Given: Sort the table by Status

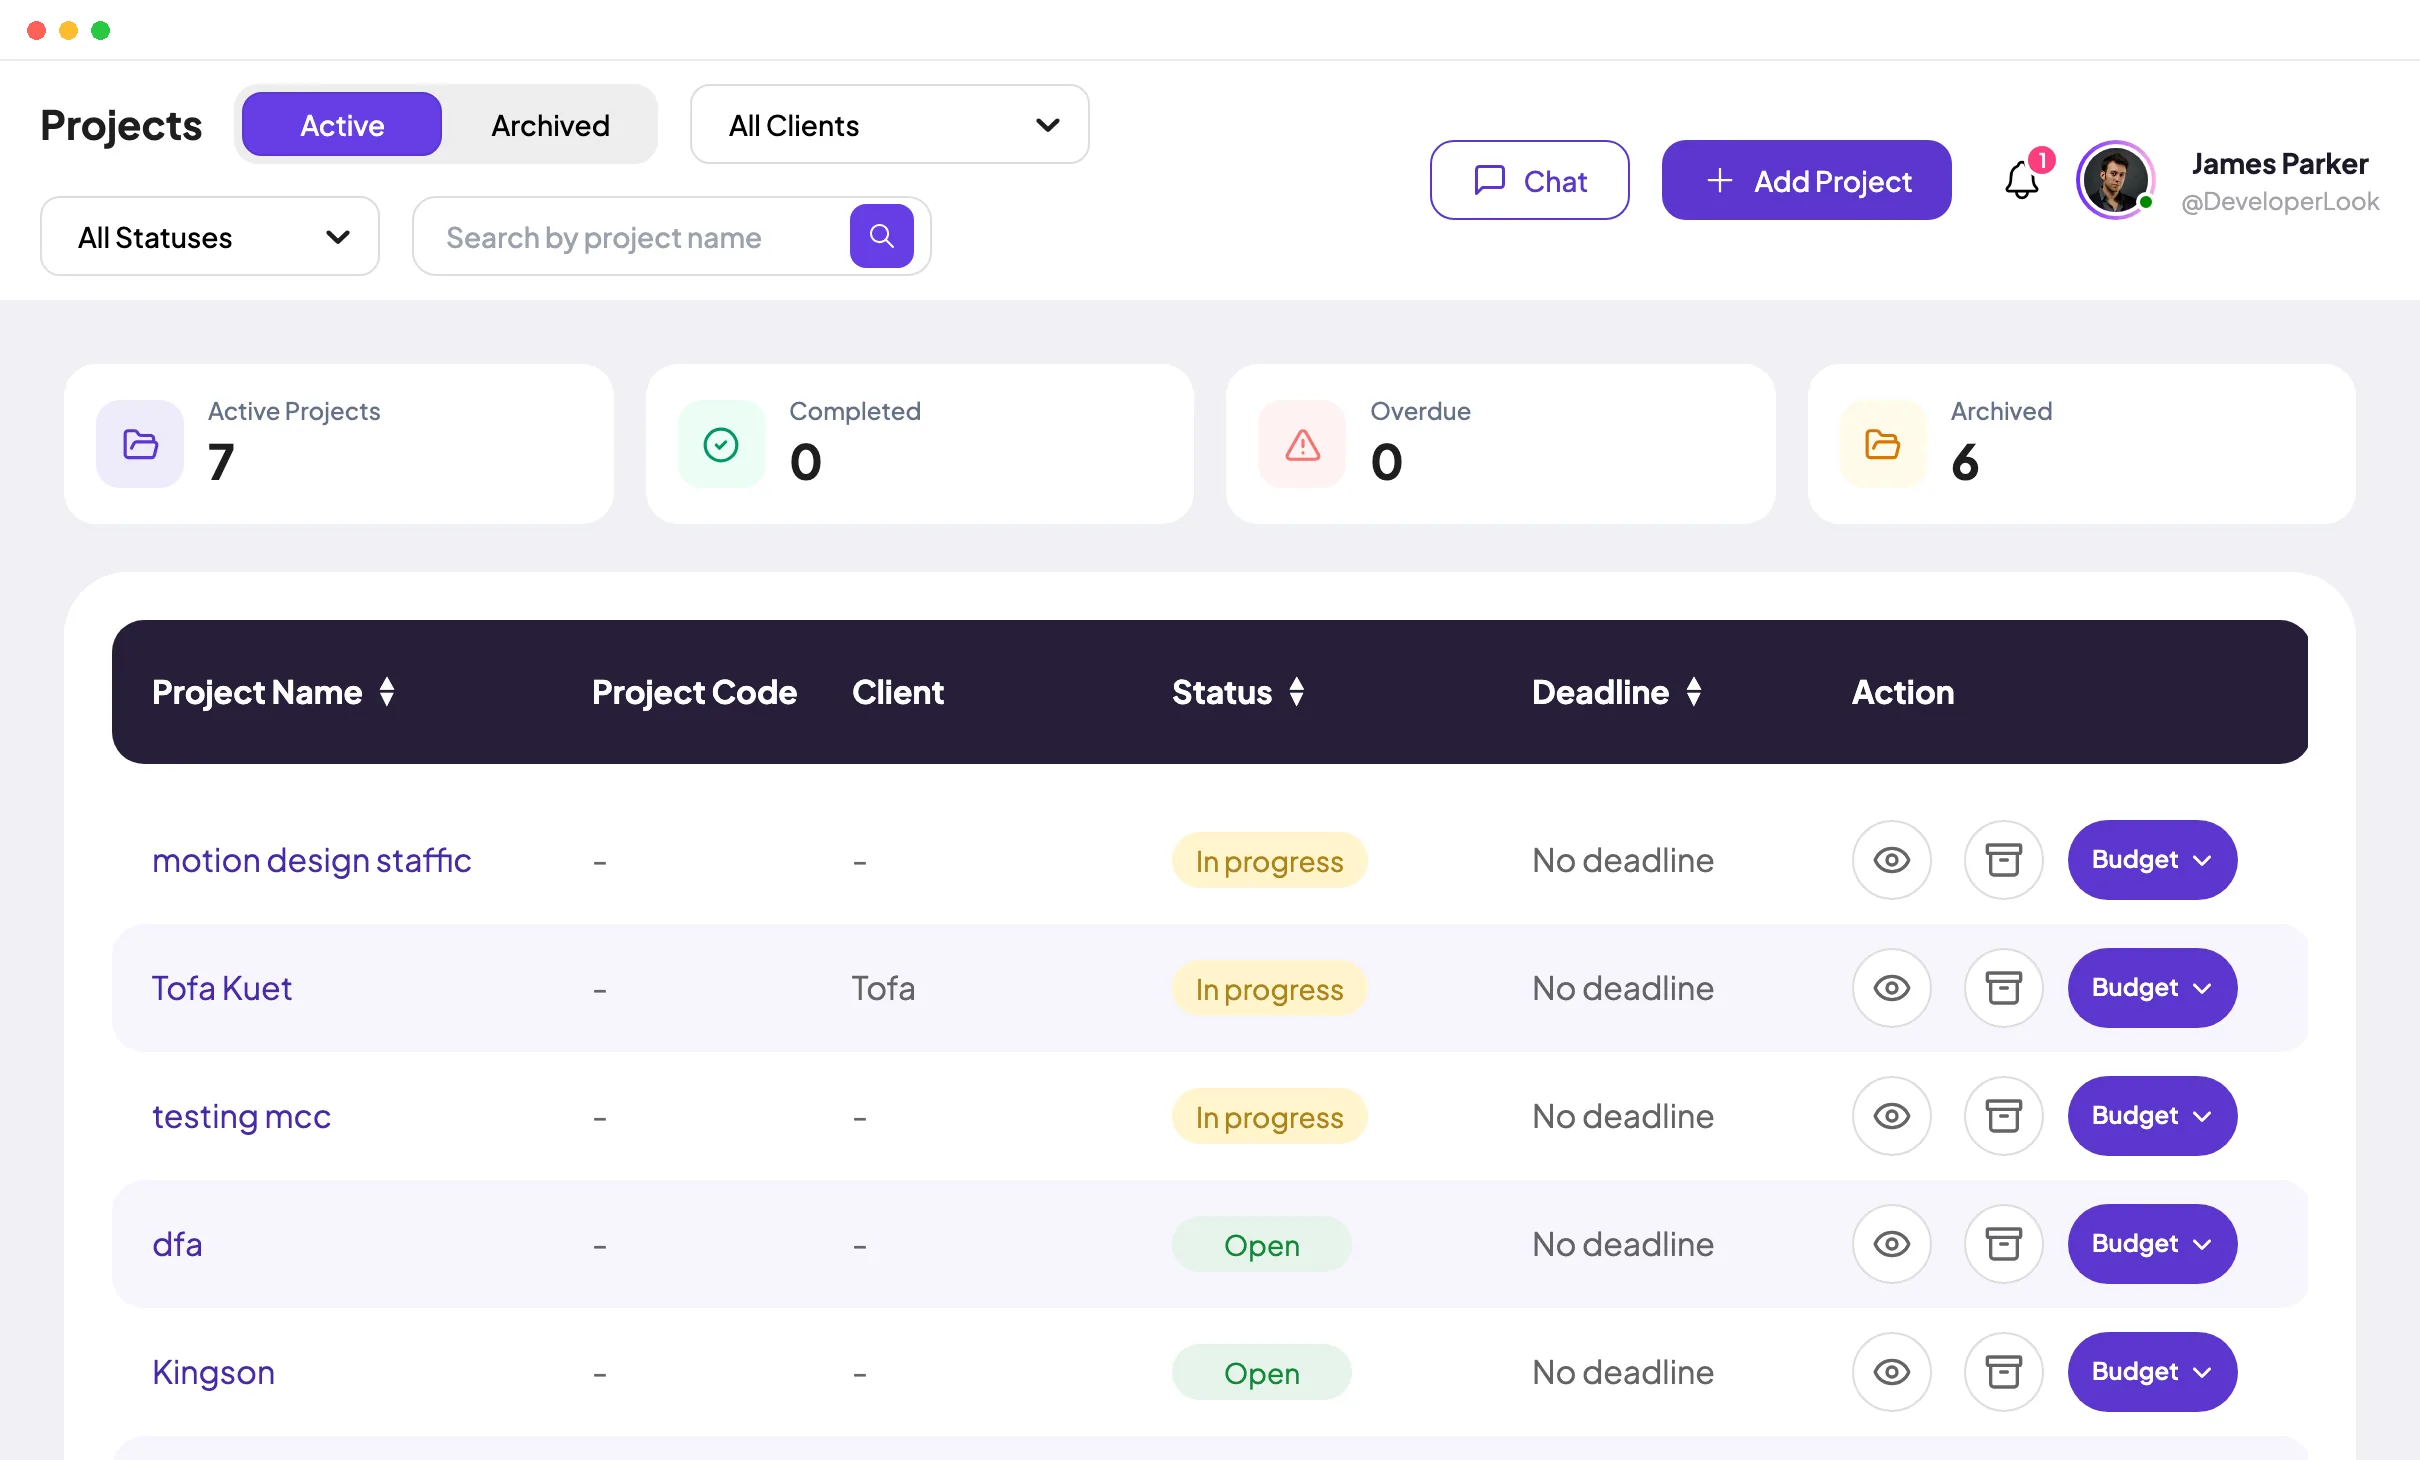Looking at the screenshot, I should click(1297, 692).
